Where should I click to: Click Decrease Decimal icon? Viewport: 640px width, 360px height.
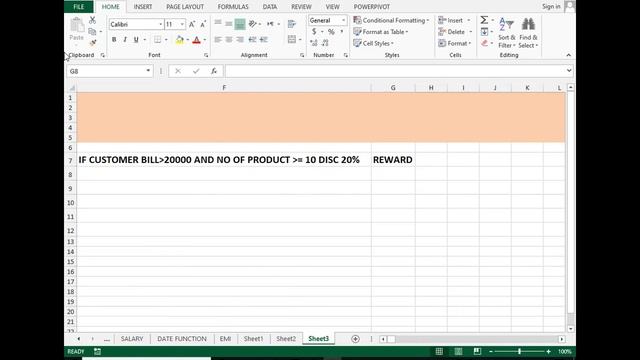[325, 43]
